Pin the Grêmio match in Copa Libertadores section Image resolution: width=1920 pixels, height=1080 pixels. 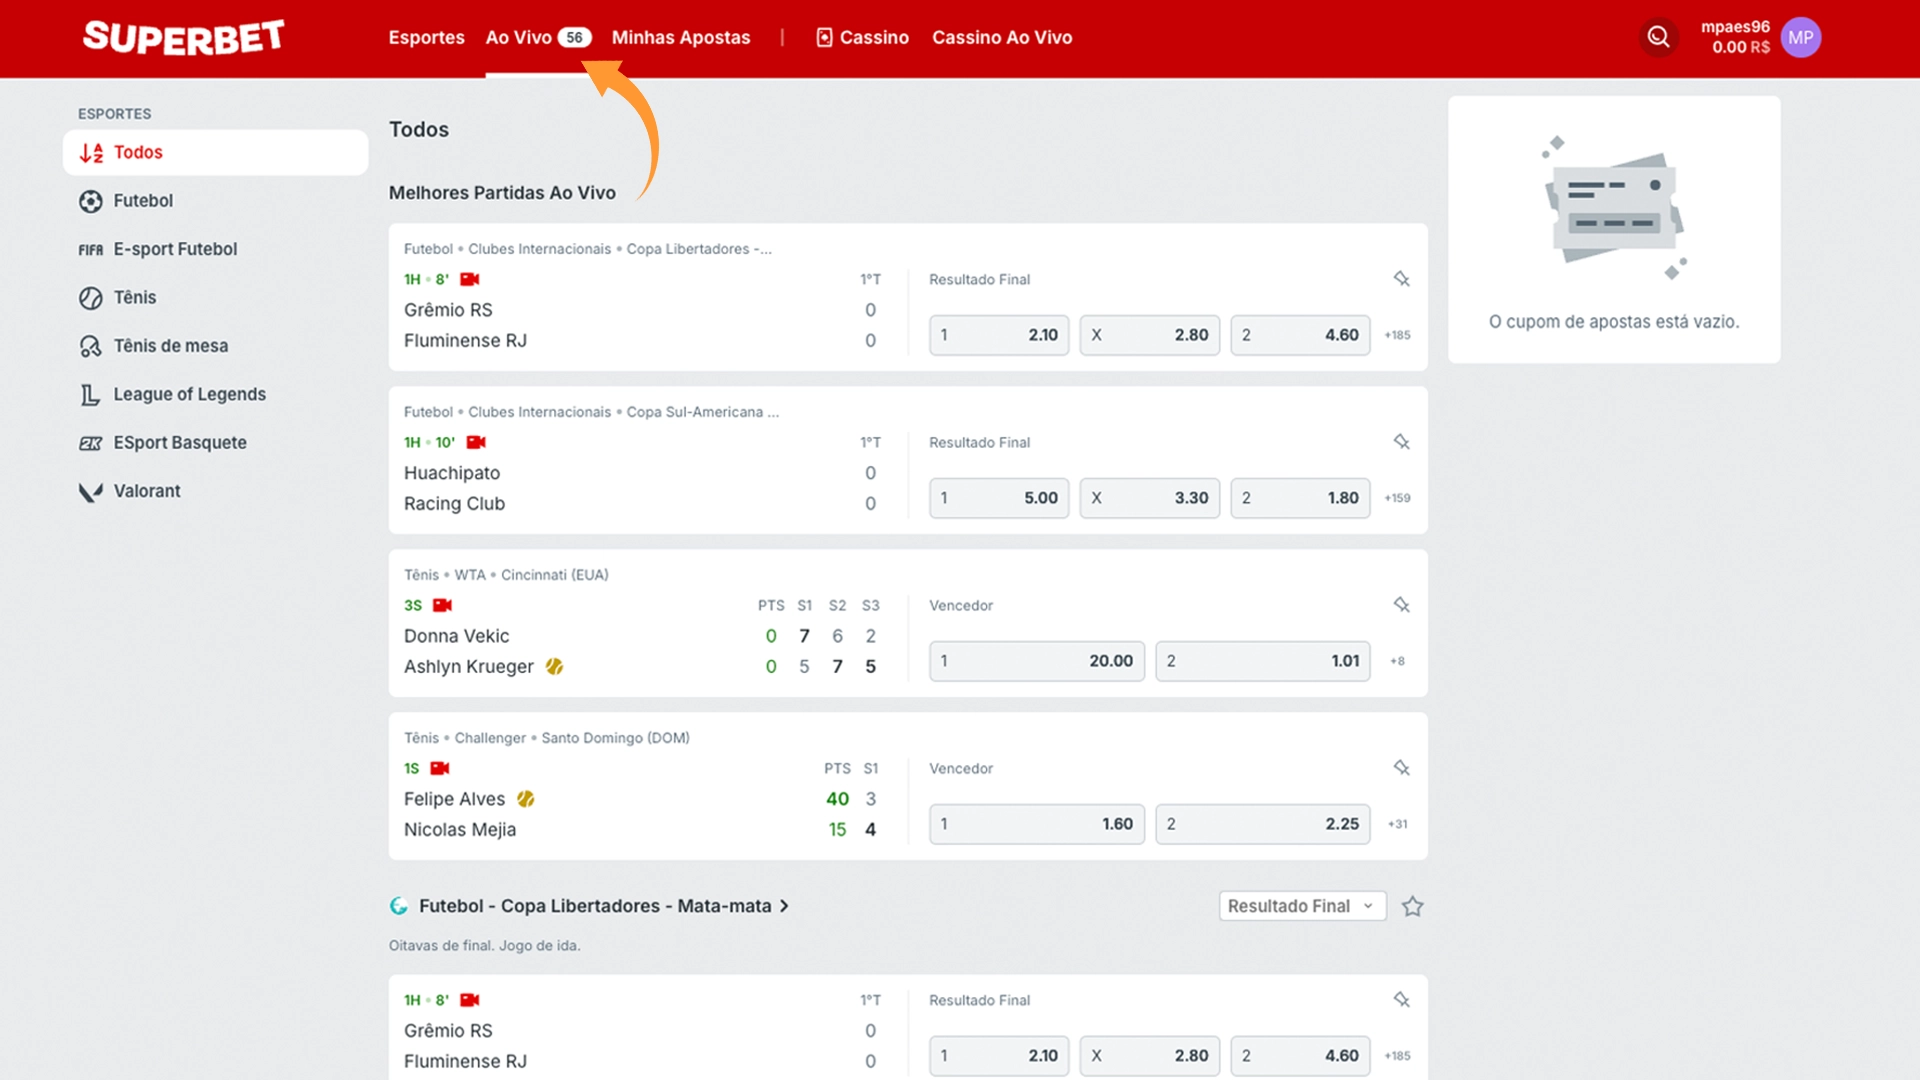click(1401, 1000)
